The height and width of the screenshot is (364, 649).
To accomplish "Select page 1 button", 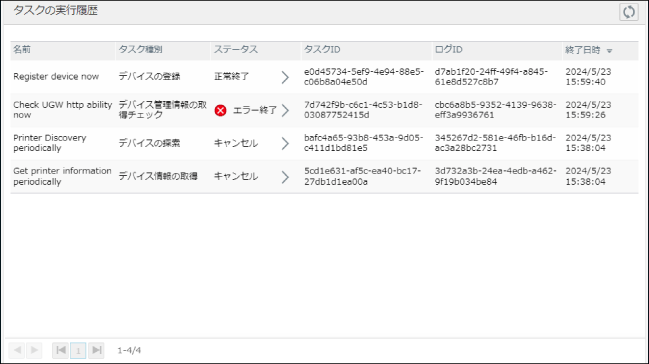I will click(x=78, y=351).
